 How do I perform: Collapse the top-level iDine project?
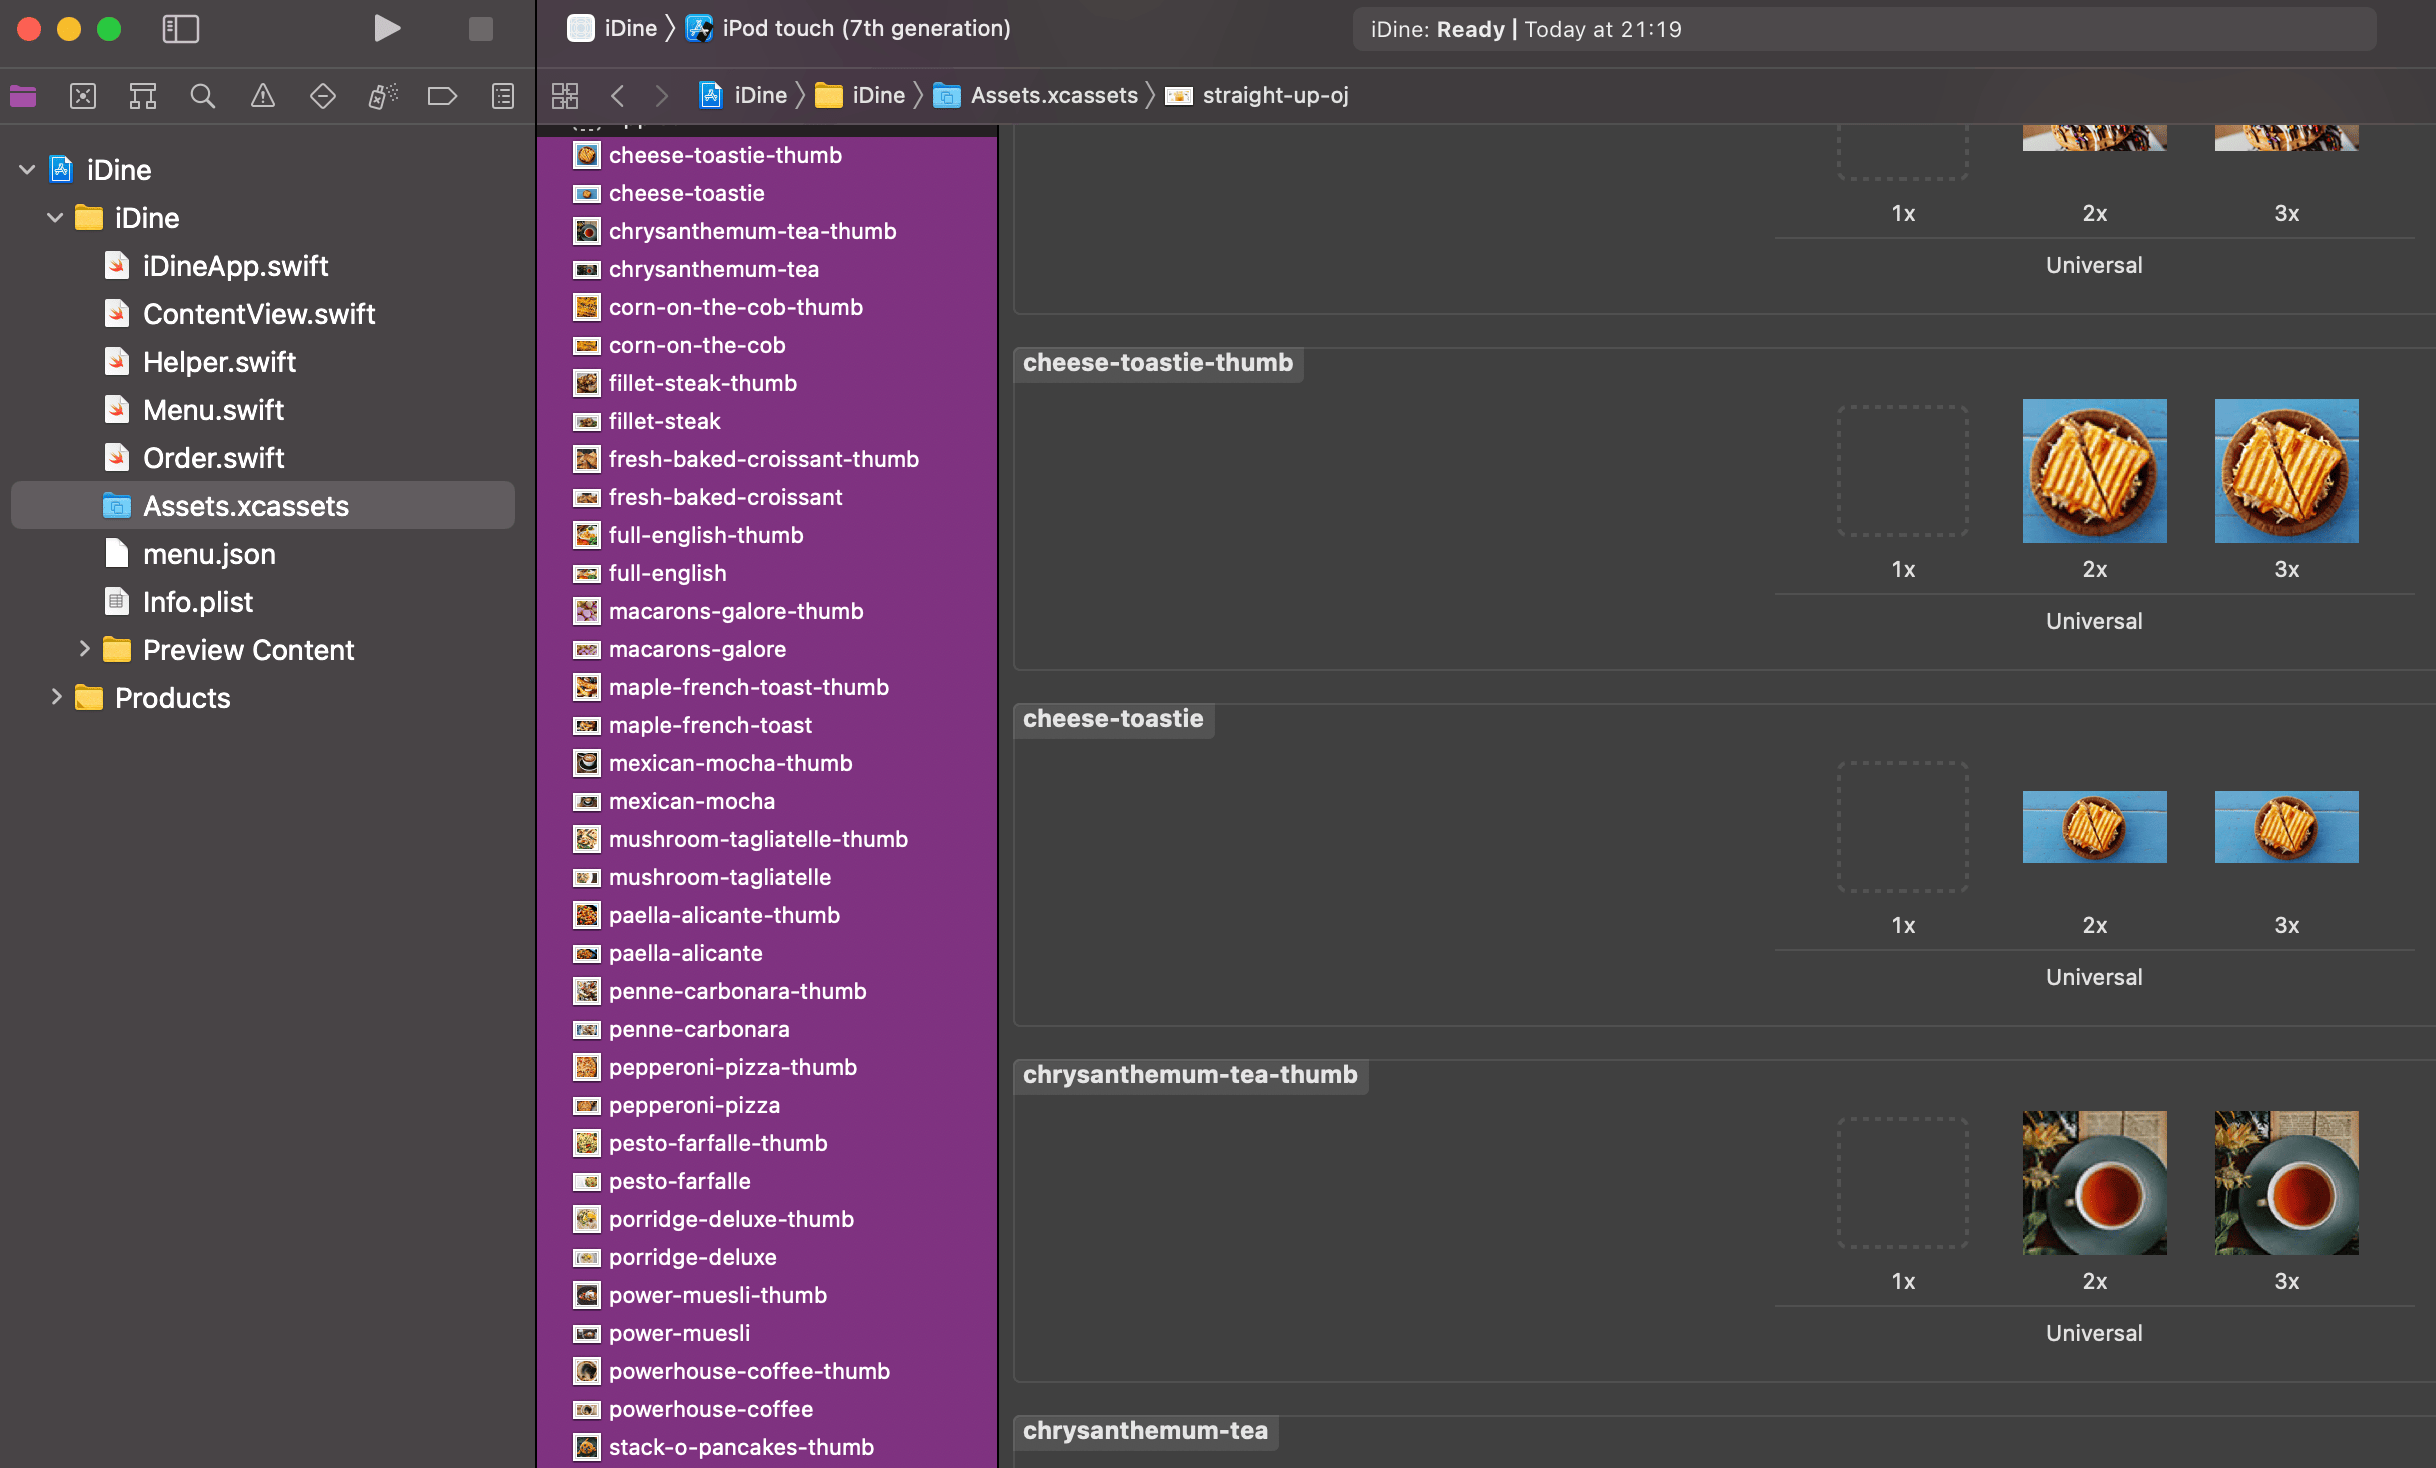tap(28, 170)
